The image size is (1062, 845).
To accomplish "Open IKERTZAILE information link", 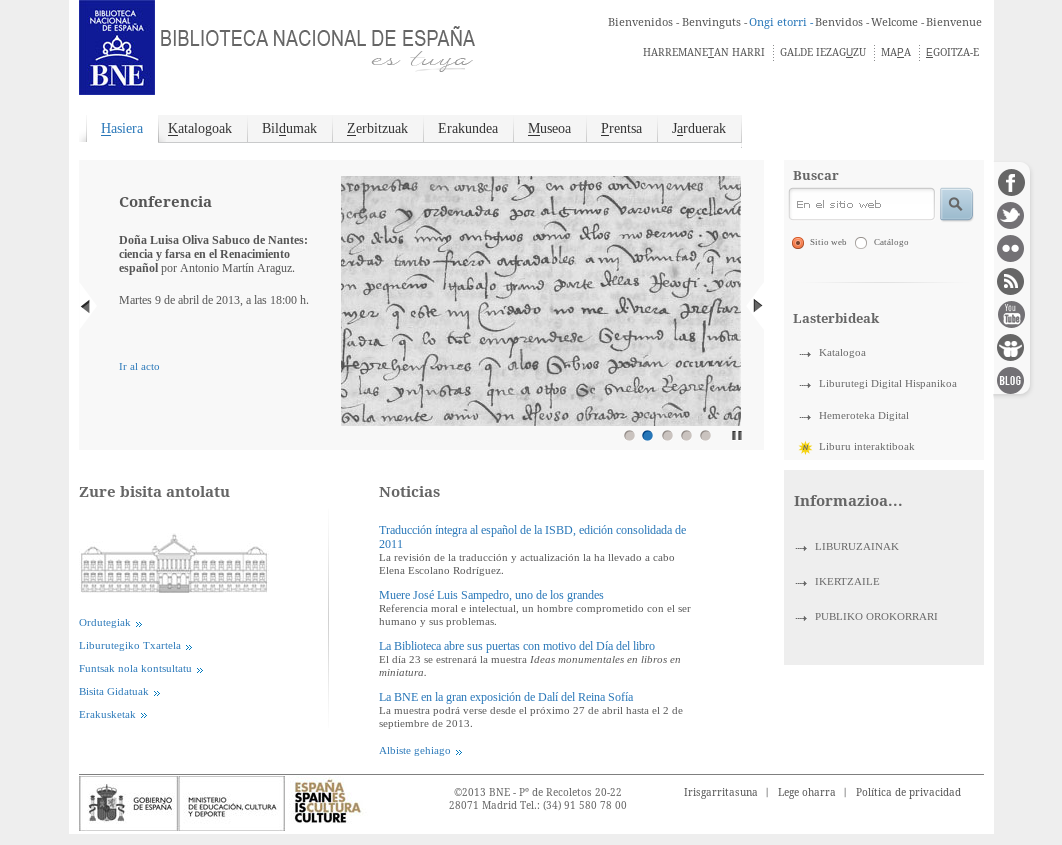I will 847,582.
